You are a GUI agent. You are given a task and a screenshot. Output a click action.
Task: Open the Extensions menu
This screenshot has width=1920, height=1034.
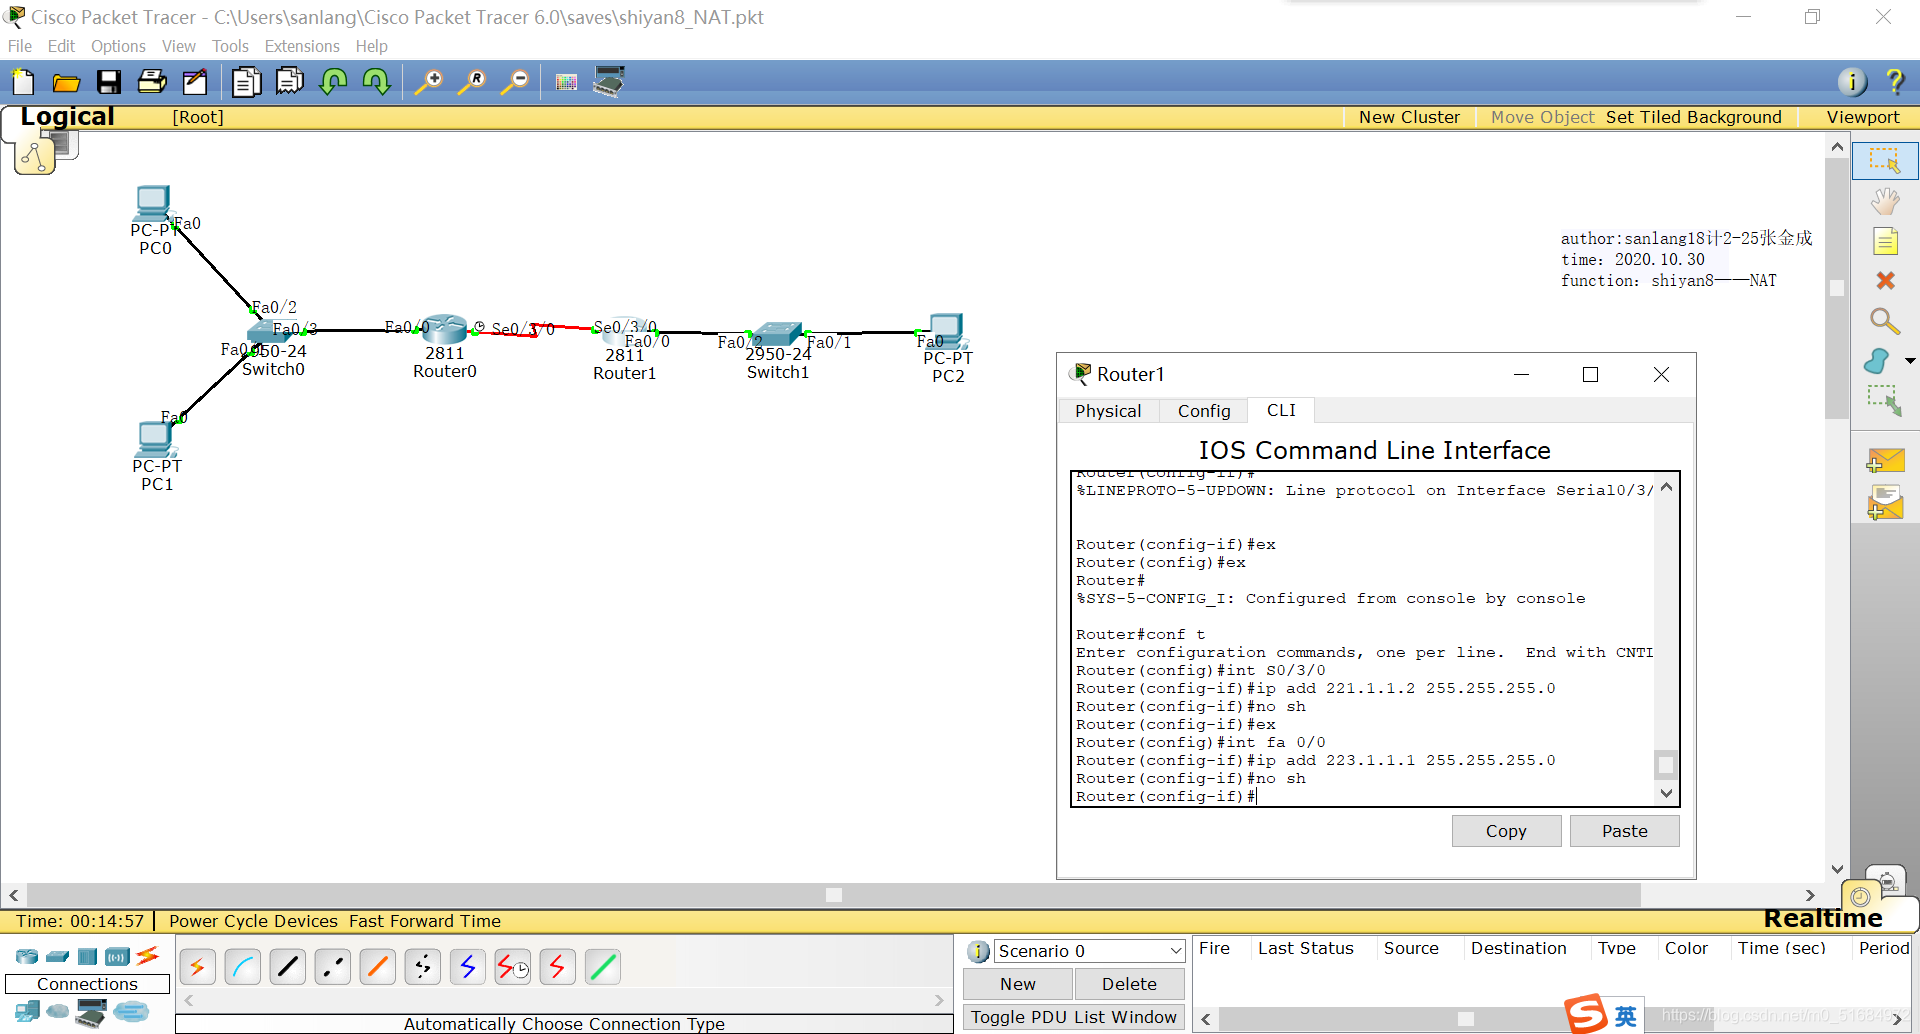(x=302, y=46)
